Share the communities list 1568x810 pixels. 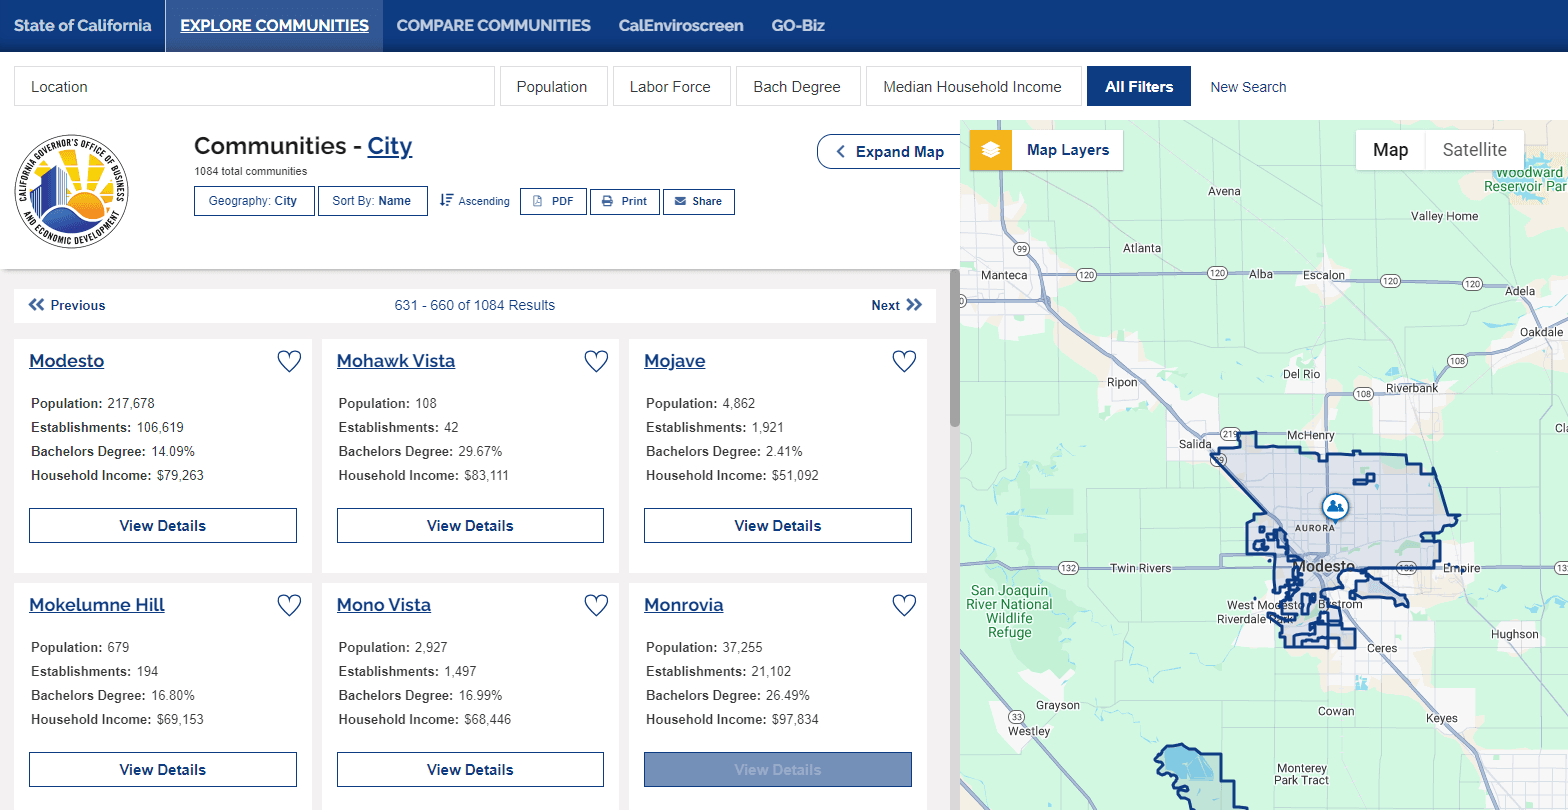pos(698,201)
